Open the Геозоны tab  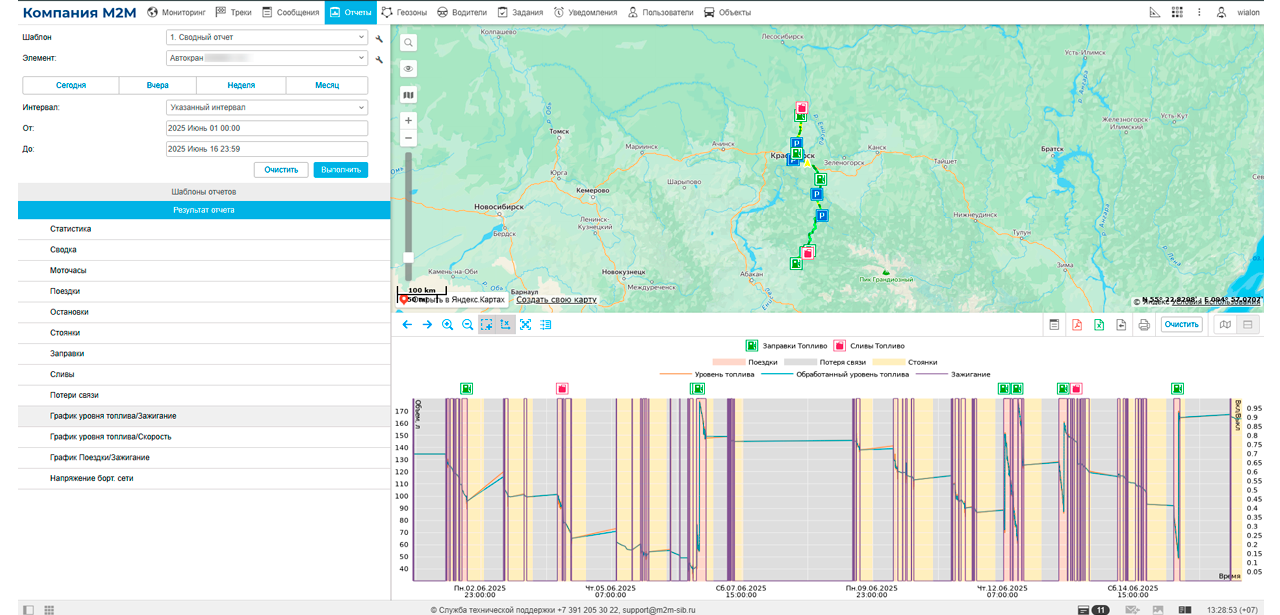[404, 12]
